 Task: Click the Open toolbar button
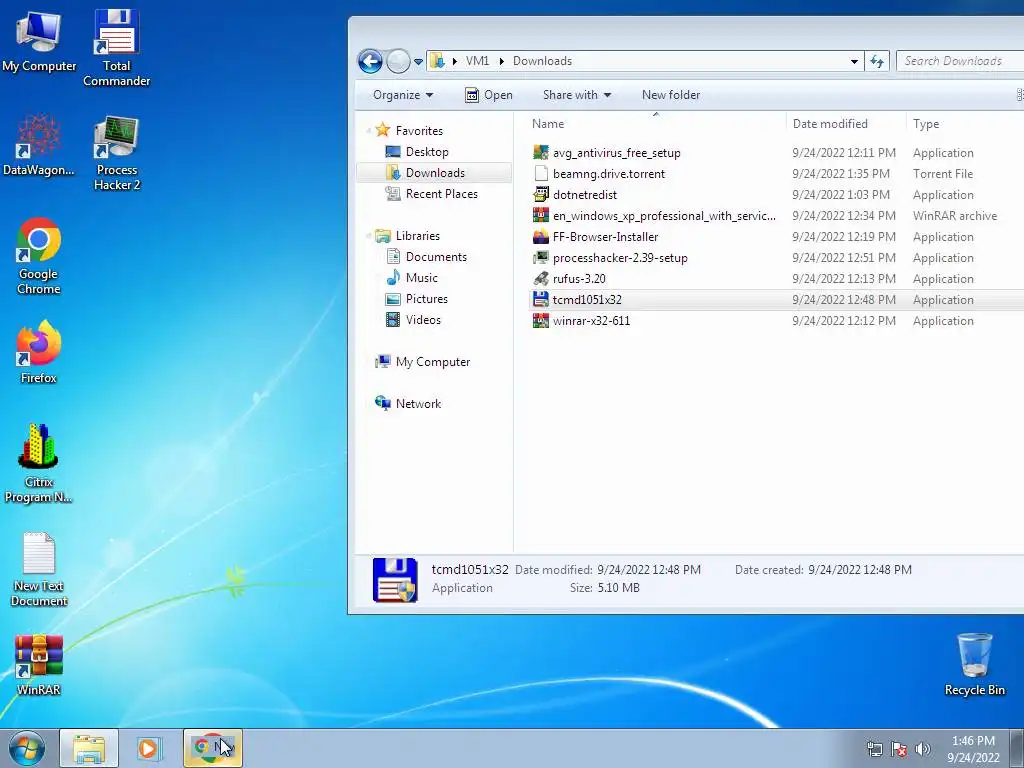pyautogui.click(x=488, y=95)
